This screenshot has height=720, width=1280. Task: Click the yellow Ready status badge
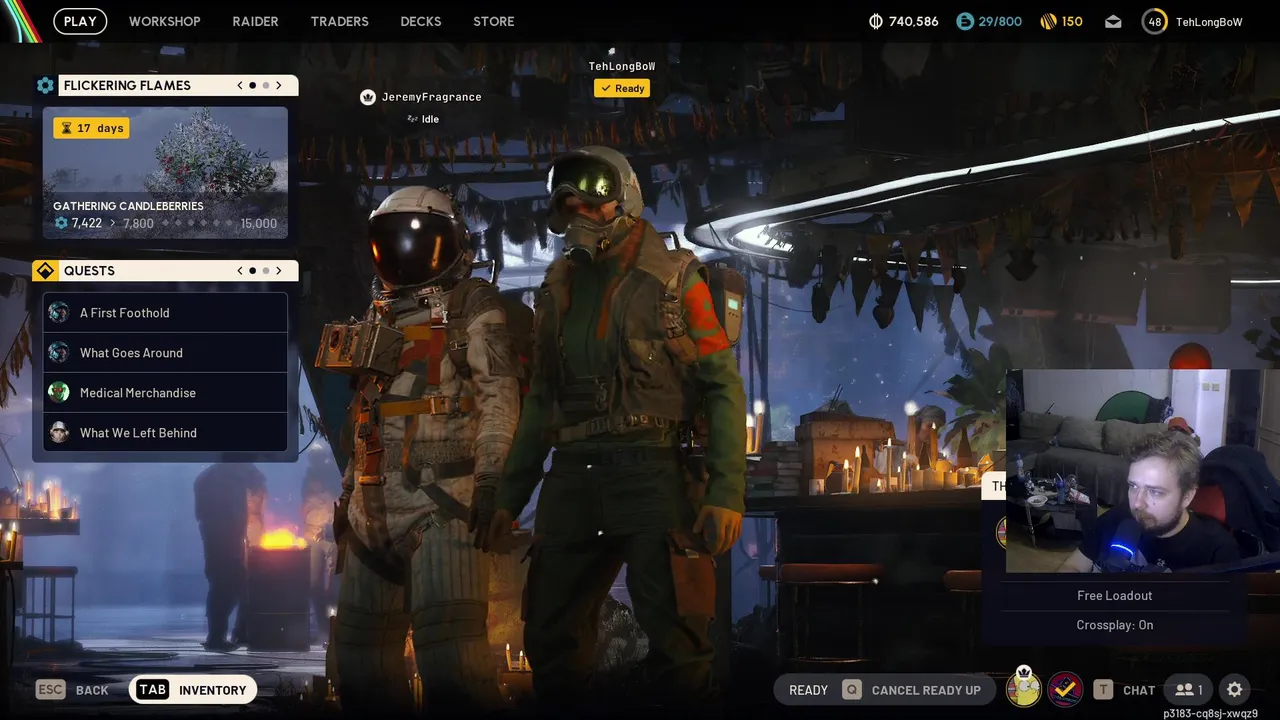tap(622, 88)
